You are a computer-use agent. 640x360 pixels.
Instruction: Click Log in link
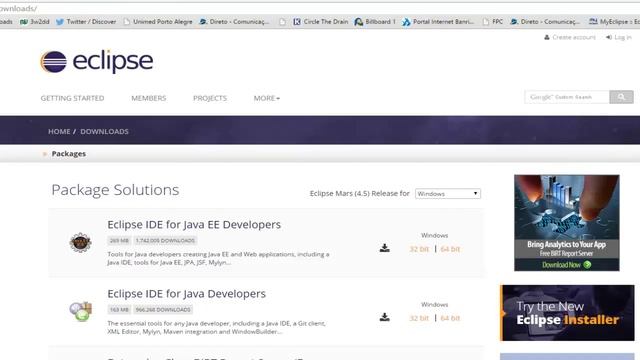coord(619,38)
